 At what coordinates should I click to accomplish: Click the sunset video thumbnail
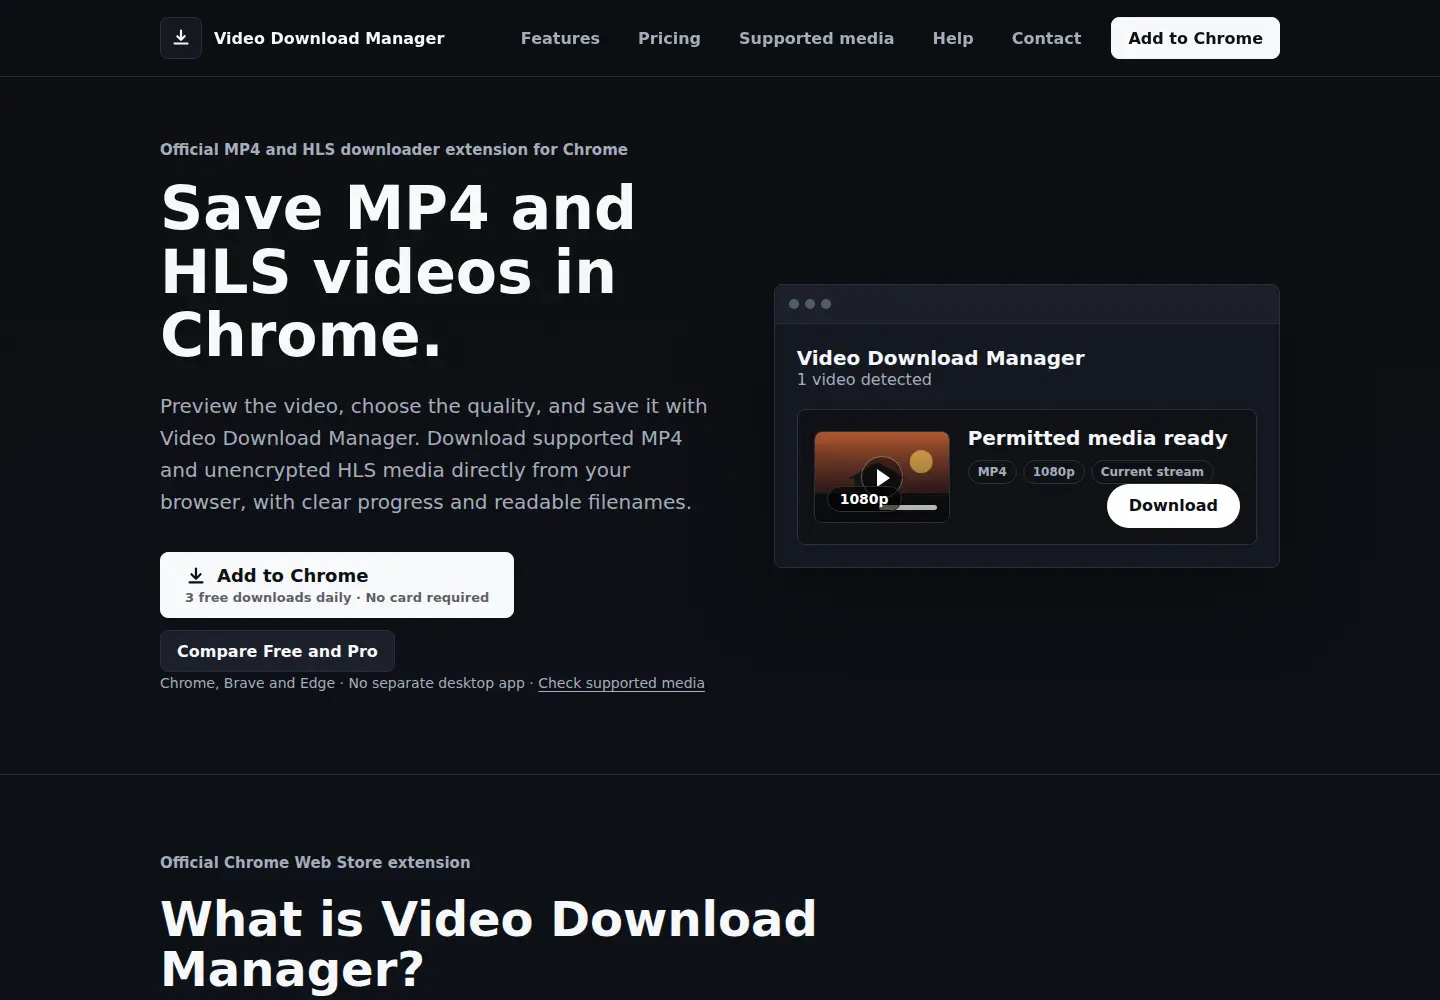882,477
